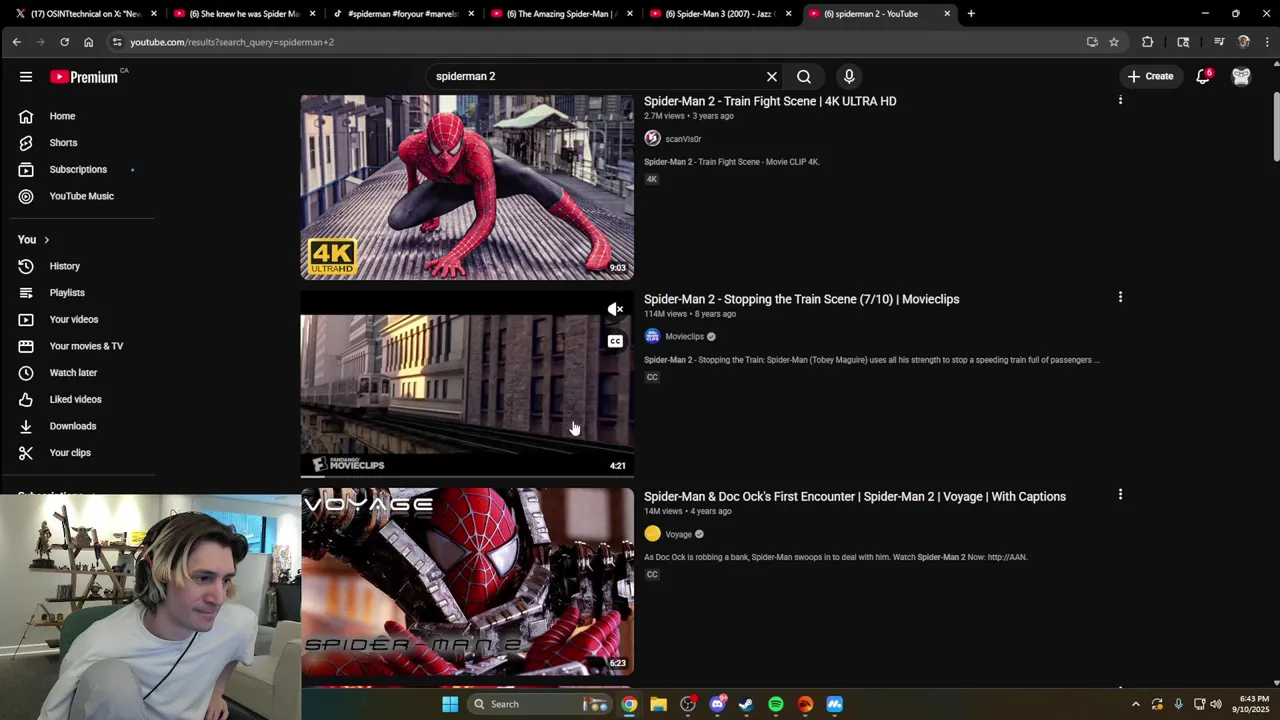Visit the scanVis0r channel
Image resolution: width=1280 pixels, height=720 pixels.
(x=683, y=139)
